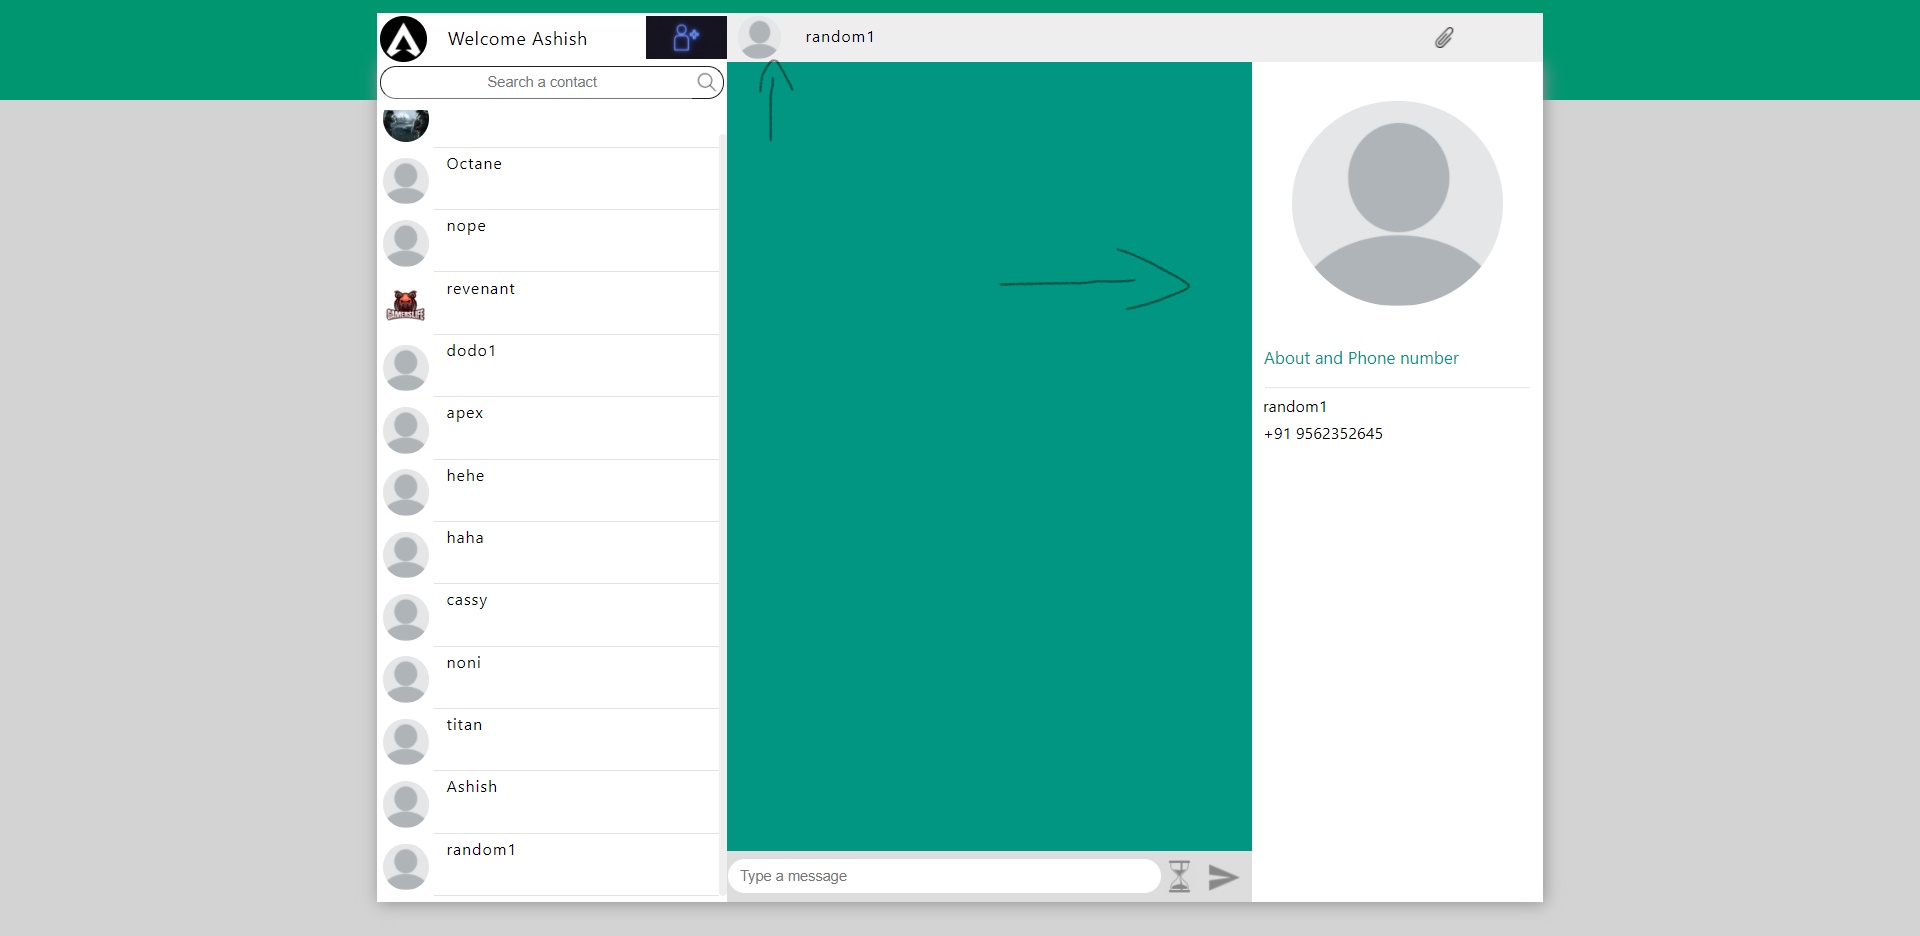
Task: Click the search magnifier icon
Action: tap(706, 82)
